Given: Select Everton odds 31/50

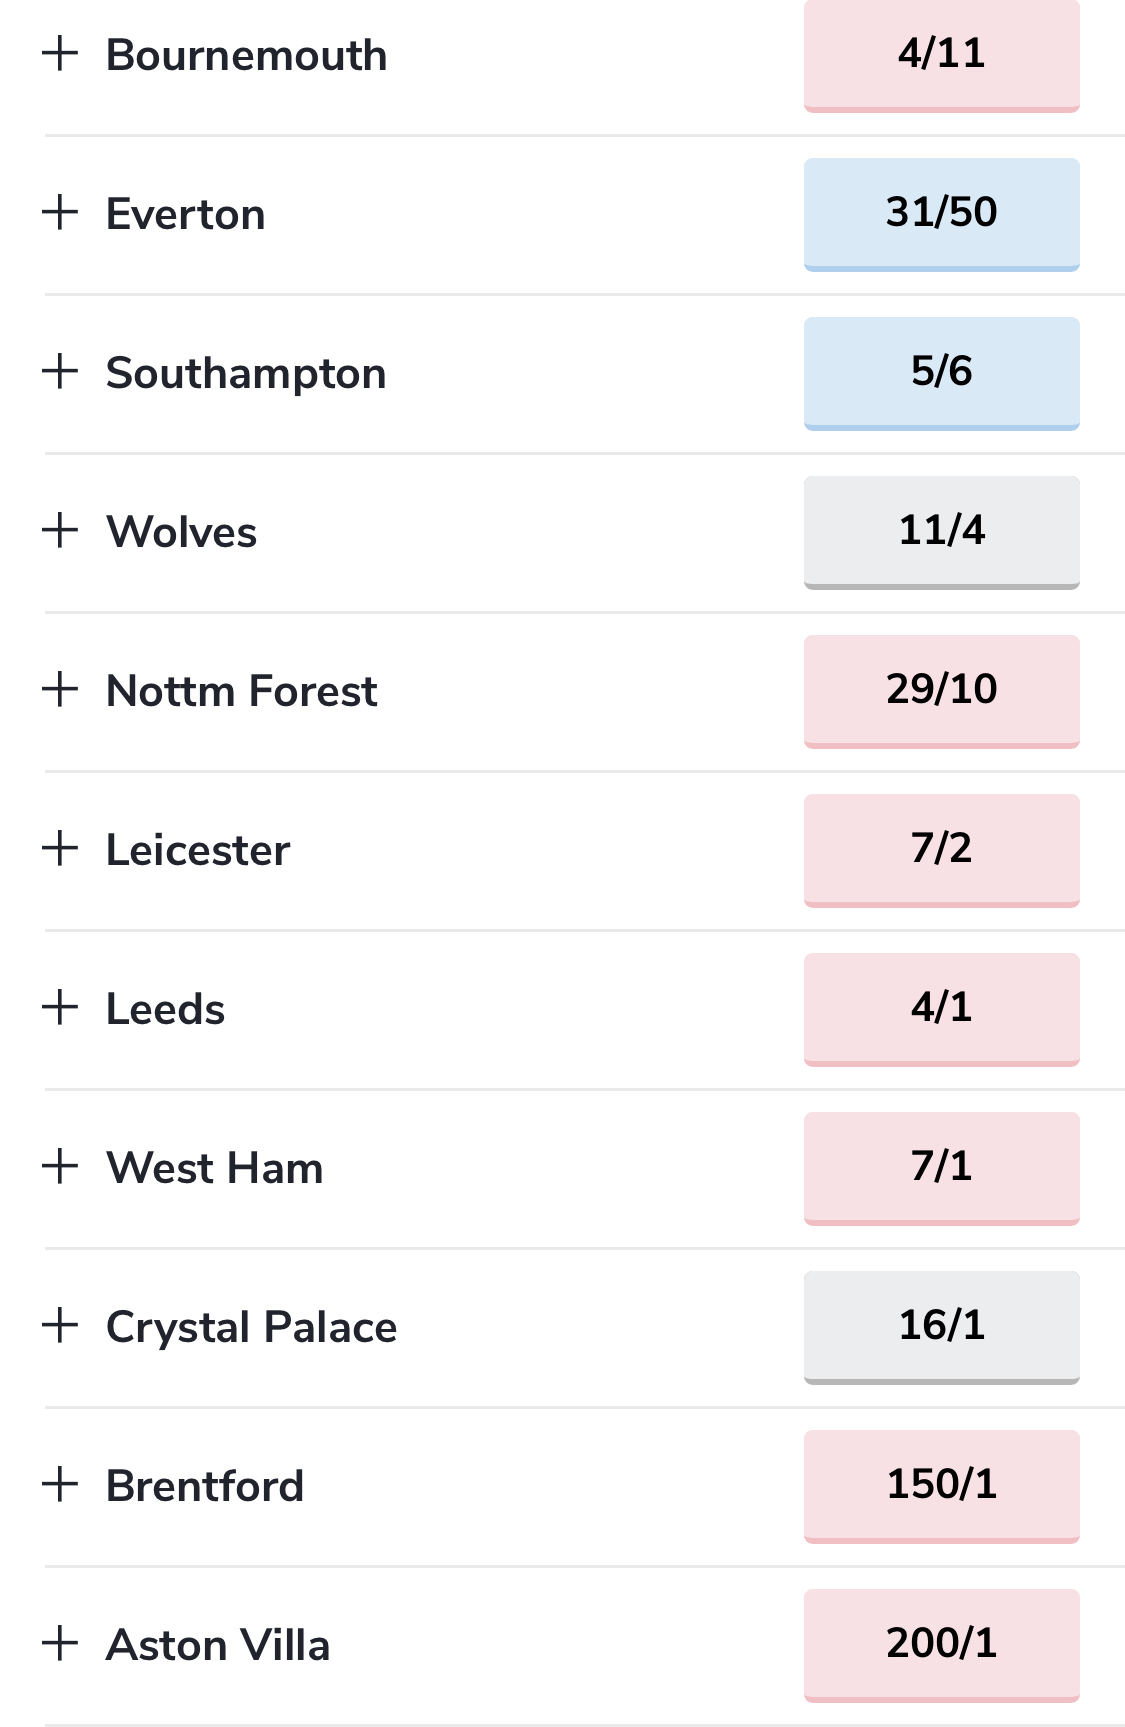Looking at the screenshot, I should click(x=942, y=215).
